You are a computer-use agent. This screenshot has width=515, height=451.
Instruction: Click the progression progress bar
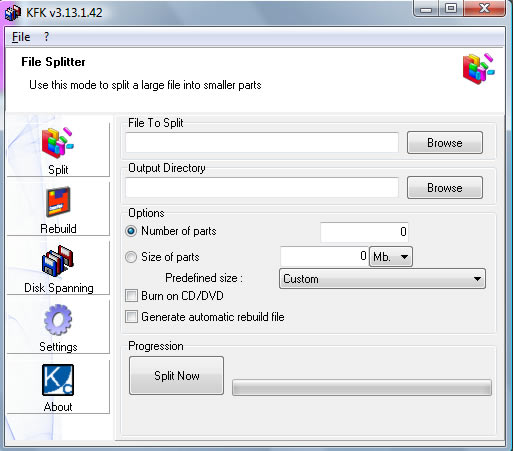click(362, 387)
